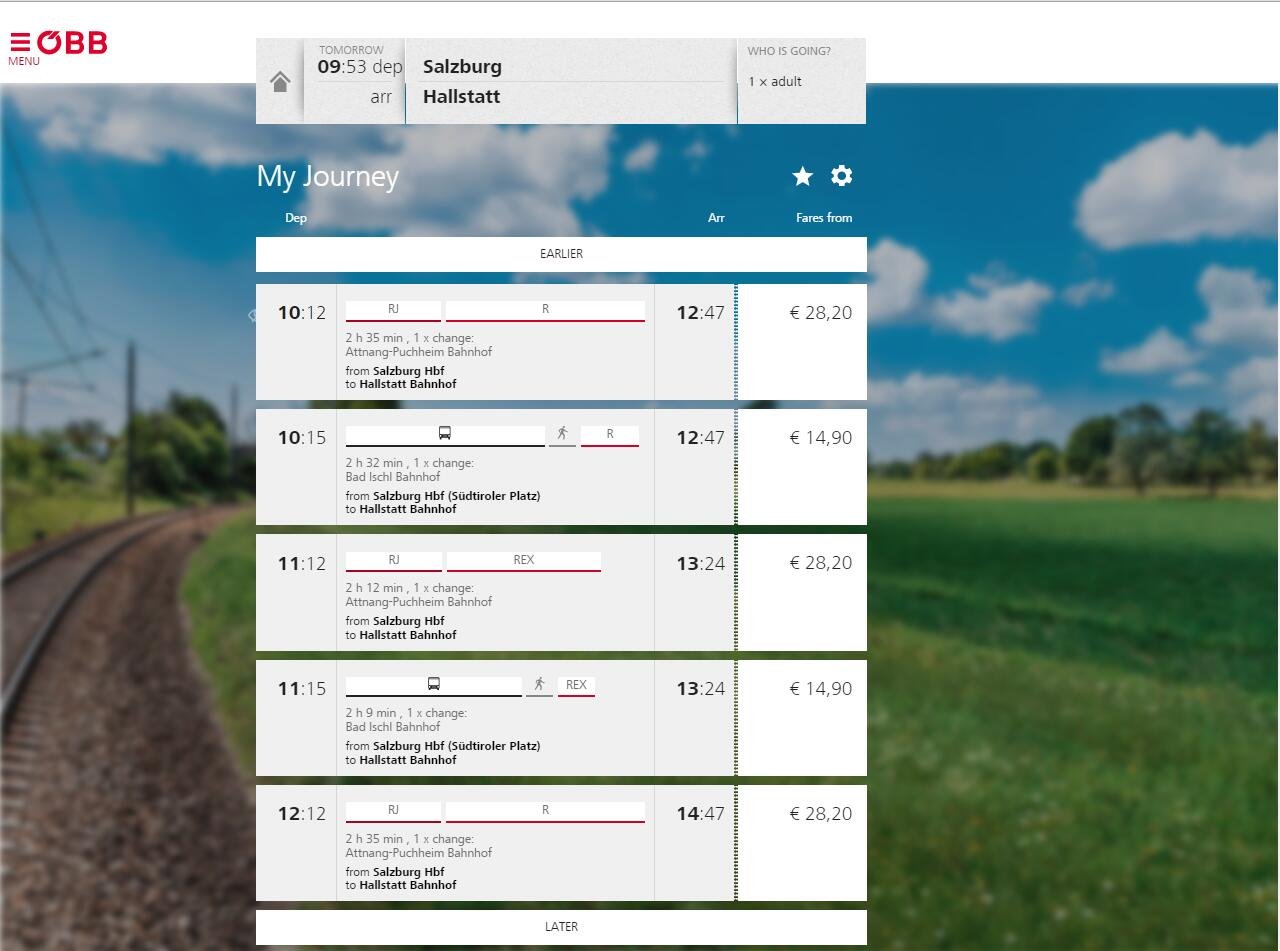
Task: Change the 09:53 departure time
Action: click(359, 67)
